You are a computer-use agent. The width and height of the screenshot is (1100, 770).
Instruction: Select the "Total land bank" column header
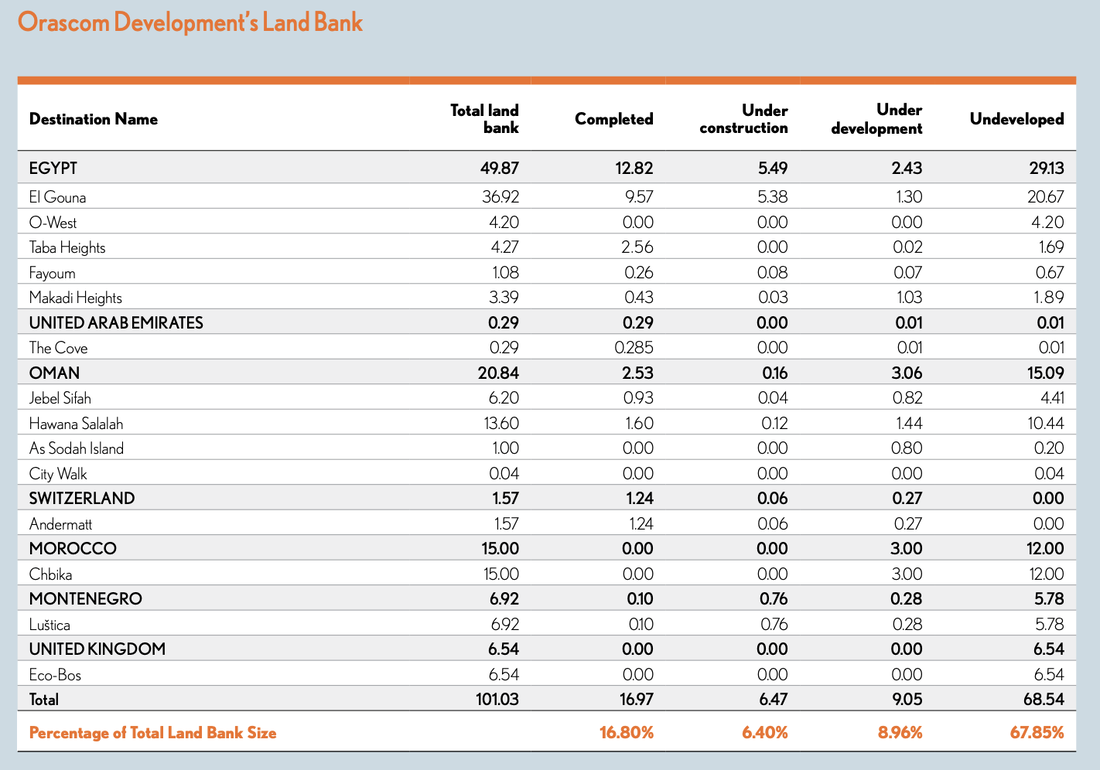point(484,119)
